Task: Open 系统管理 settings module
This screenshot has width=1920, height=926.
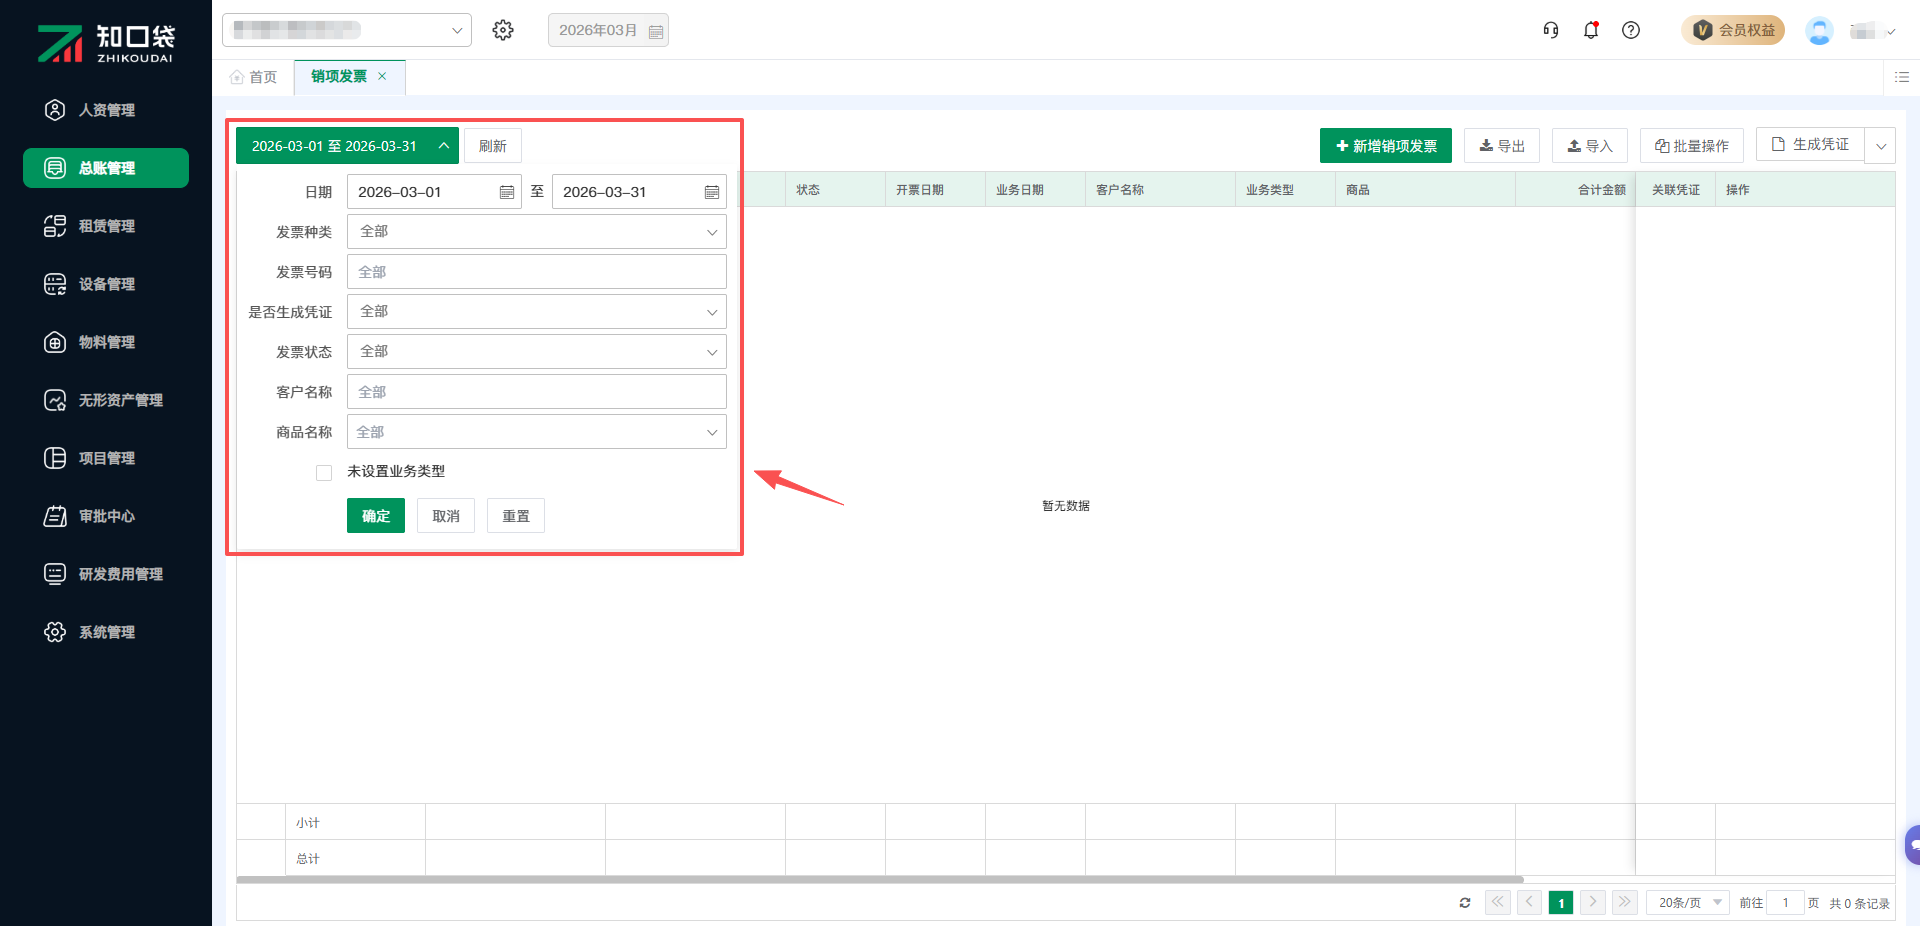Action: coord(105,632)
